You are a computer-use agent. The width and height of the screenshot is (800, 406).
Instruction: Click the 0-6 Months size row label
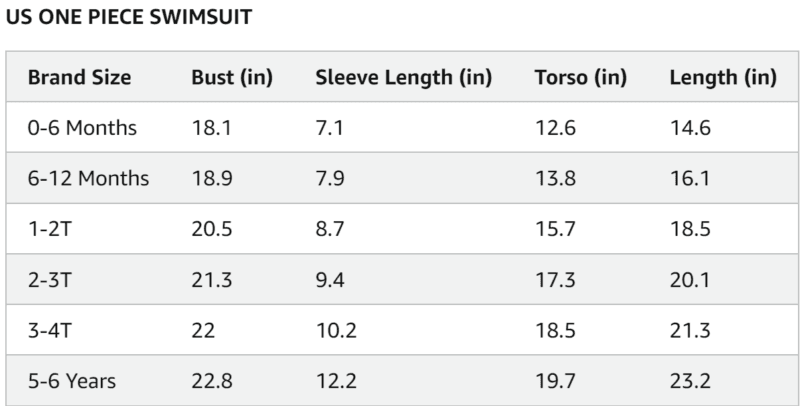pyautogui.click(x=82, y=128)
